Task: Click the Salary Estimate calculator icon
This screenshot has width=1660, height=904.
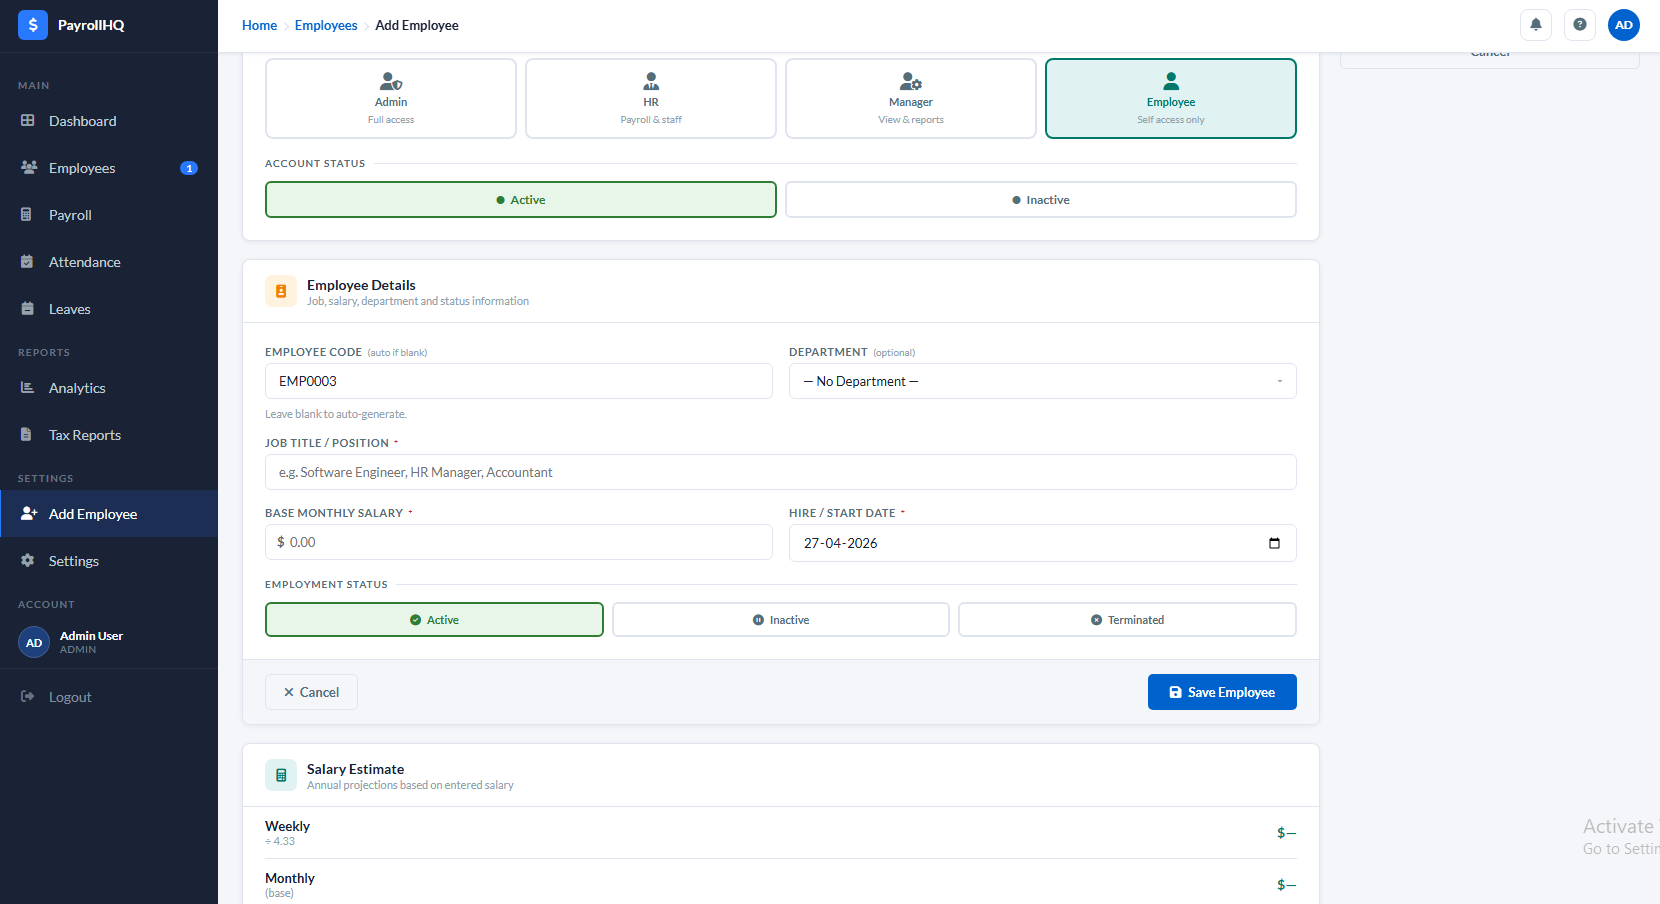Action: click(x=281, y=775)
